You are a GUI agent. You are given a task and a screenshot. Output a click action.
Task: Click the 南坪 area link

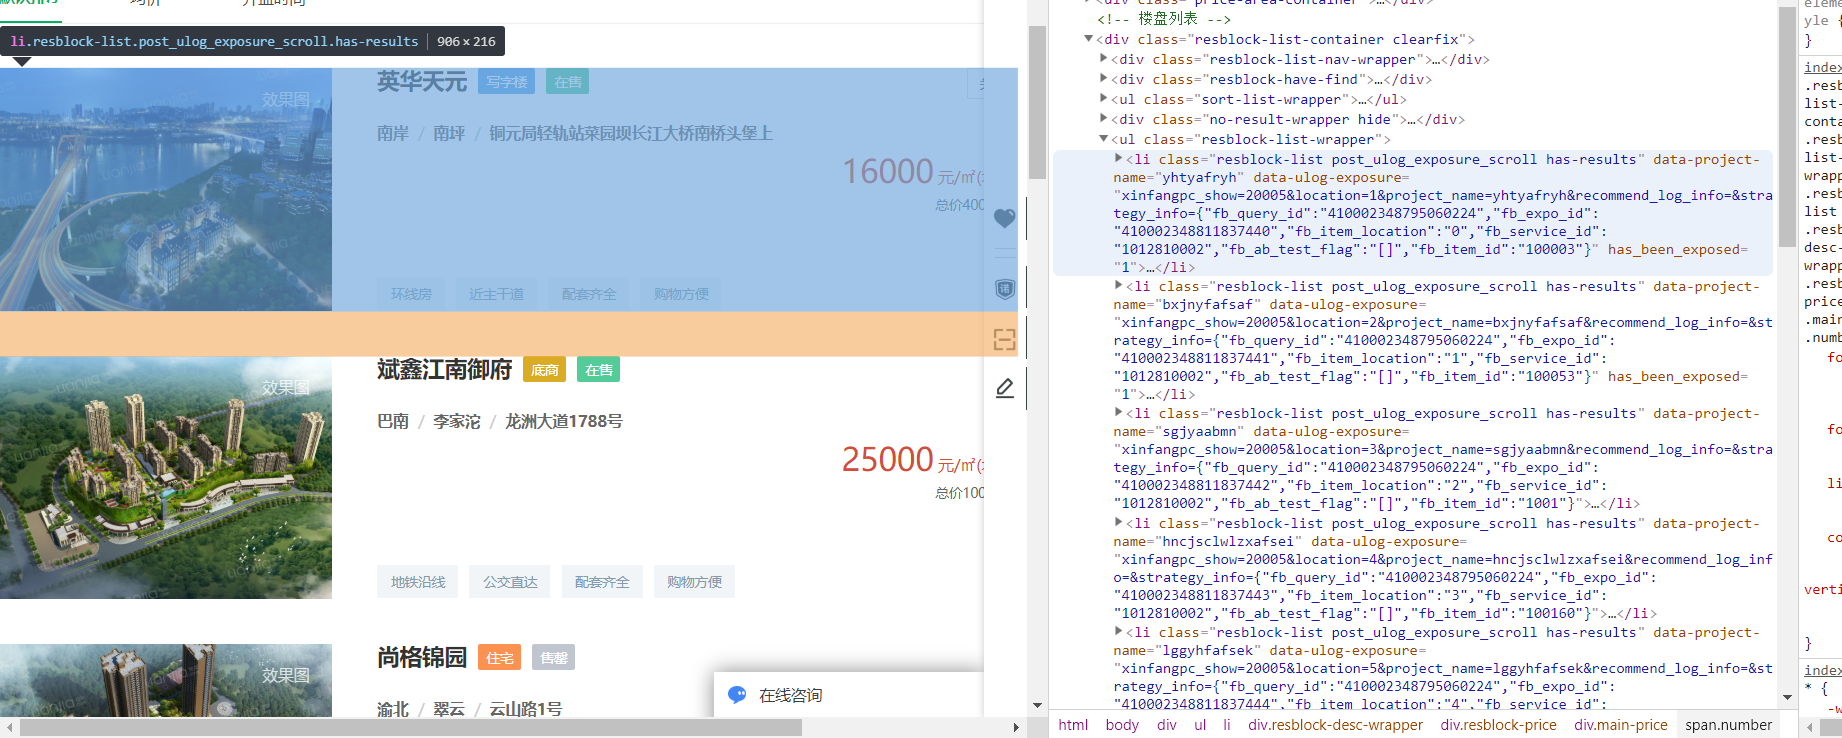449,133
